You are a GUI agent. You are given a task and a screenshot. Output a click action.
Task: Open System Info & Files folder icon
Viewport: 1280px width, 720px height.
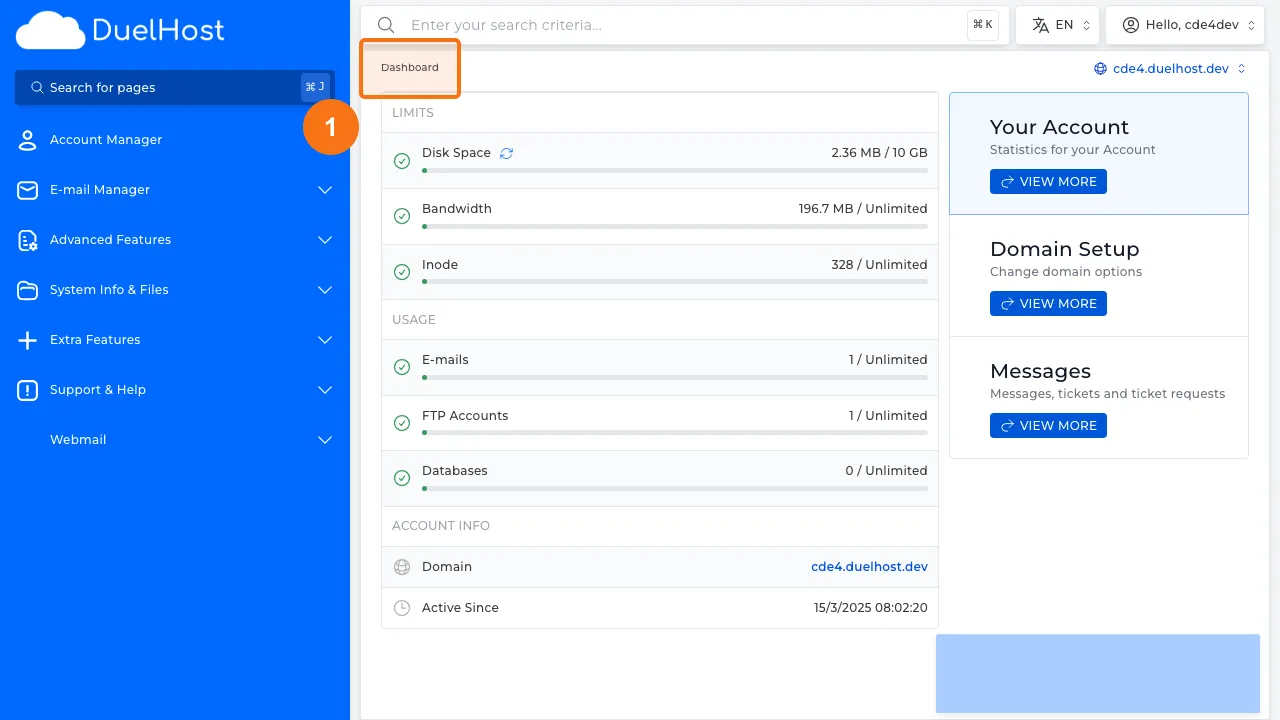coord(27,290)
